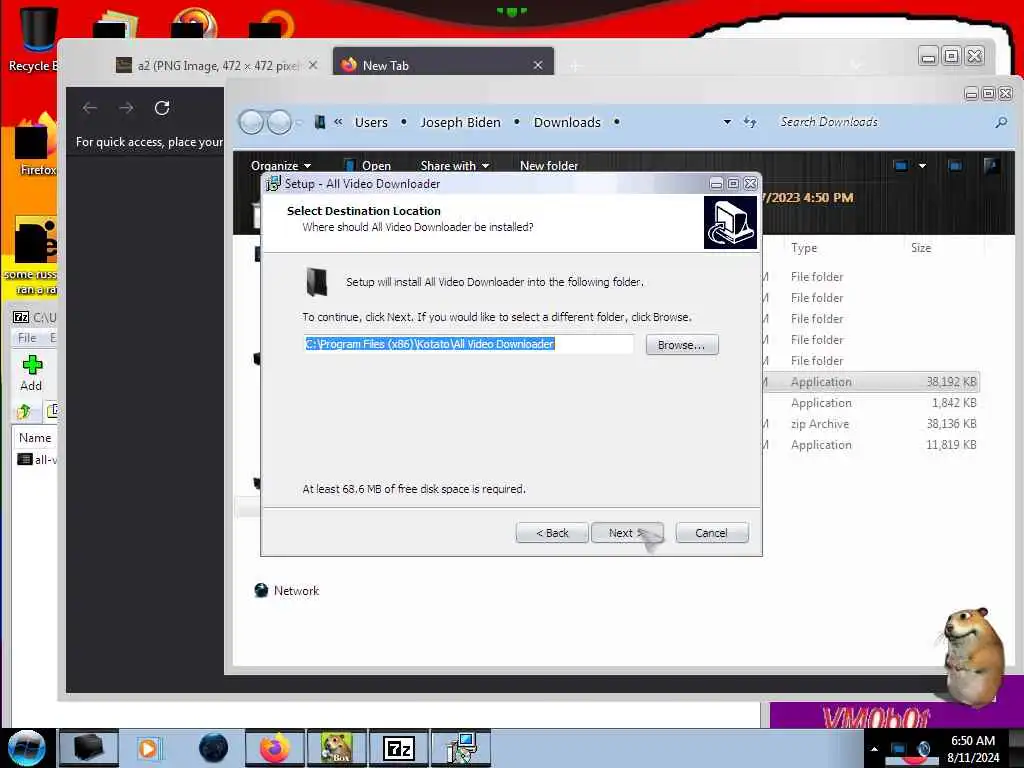Viewport: 1024px width, 768px height.
Task: Sort files by the Type column
Action: click(804, 248)
